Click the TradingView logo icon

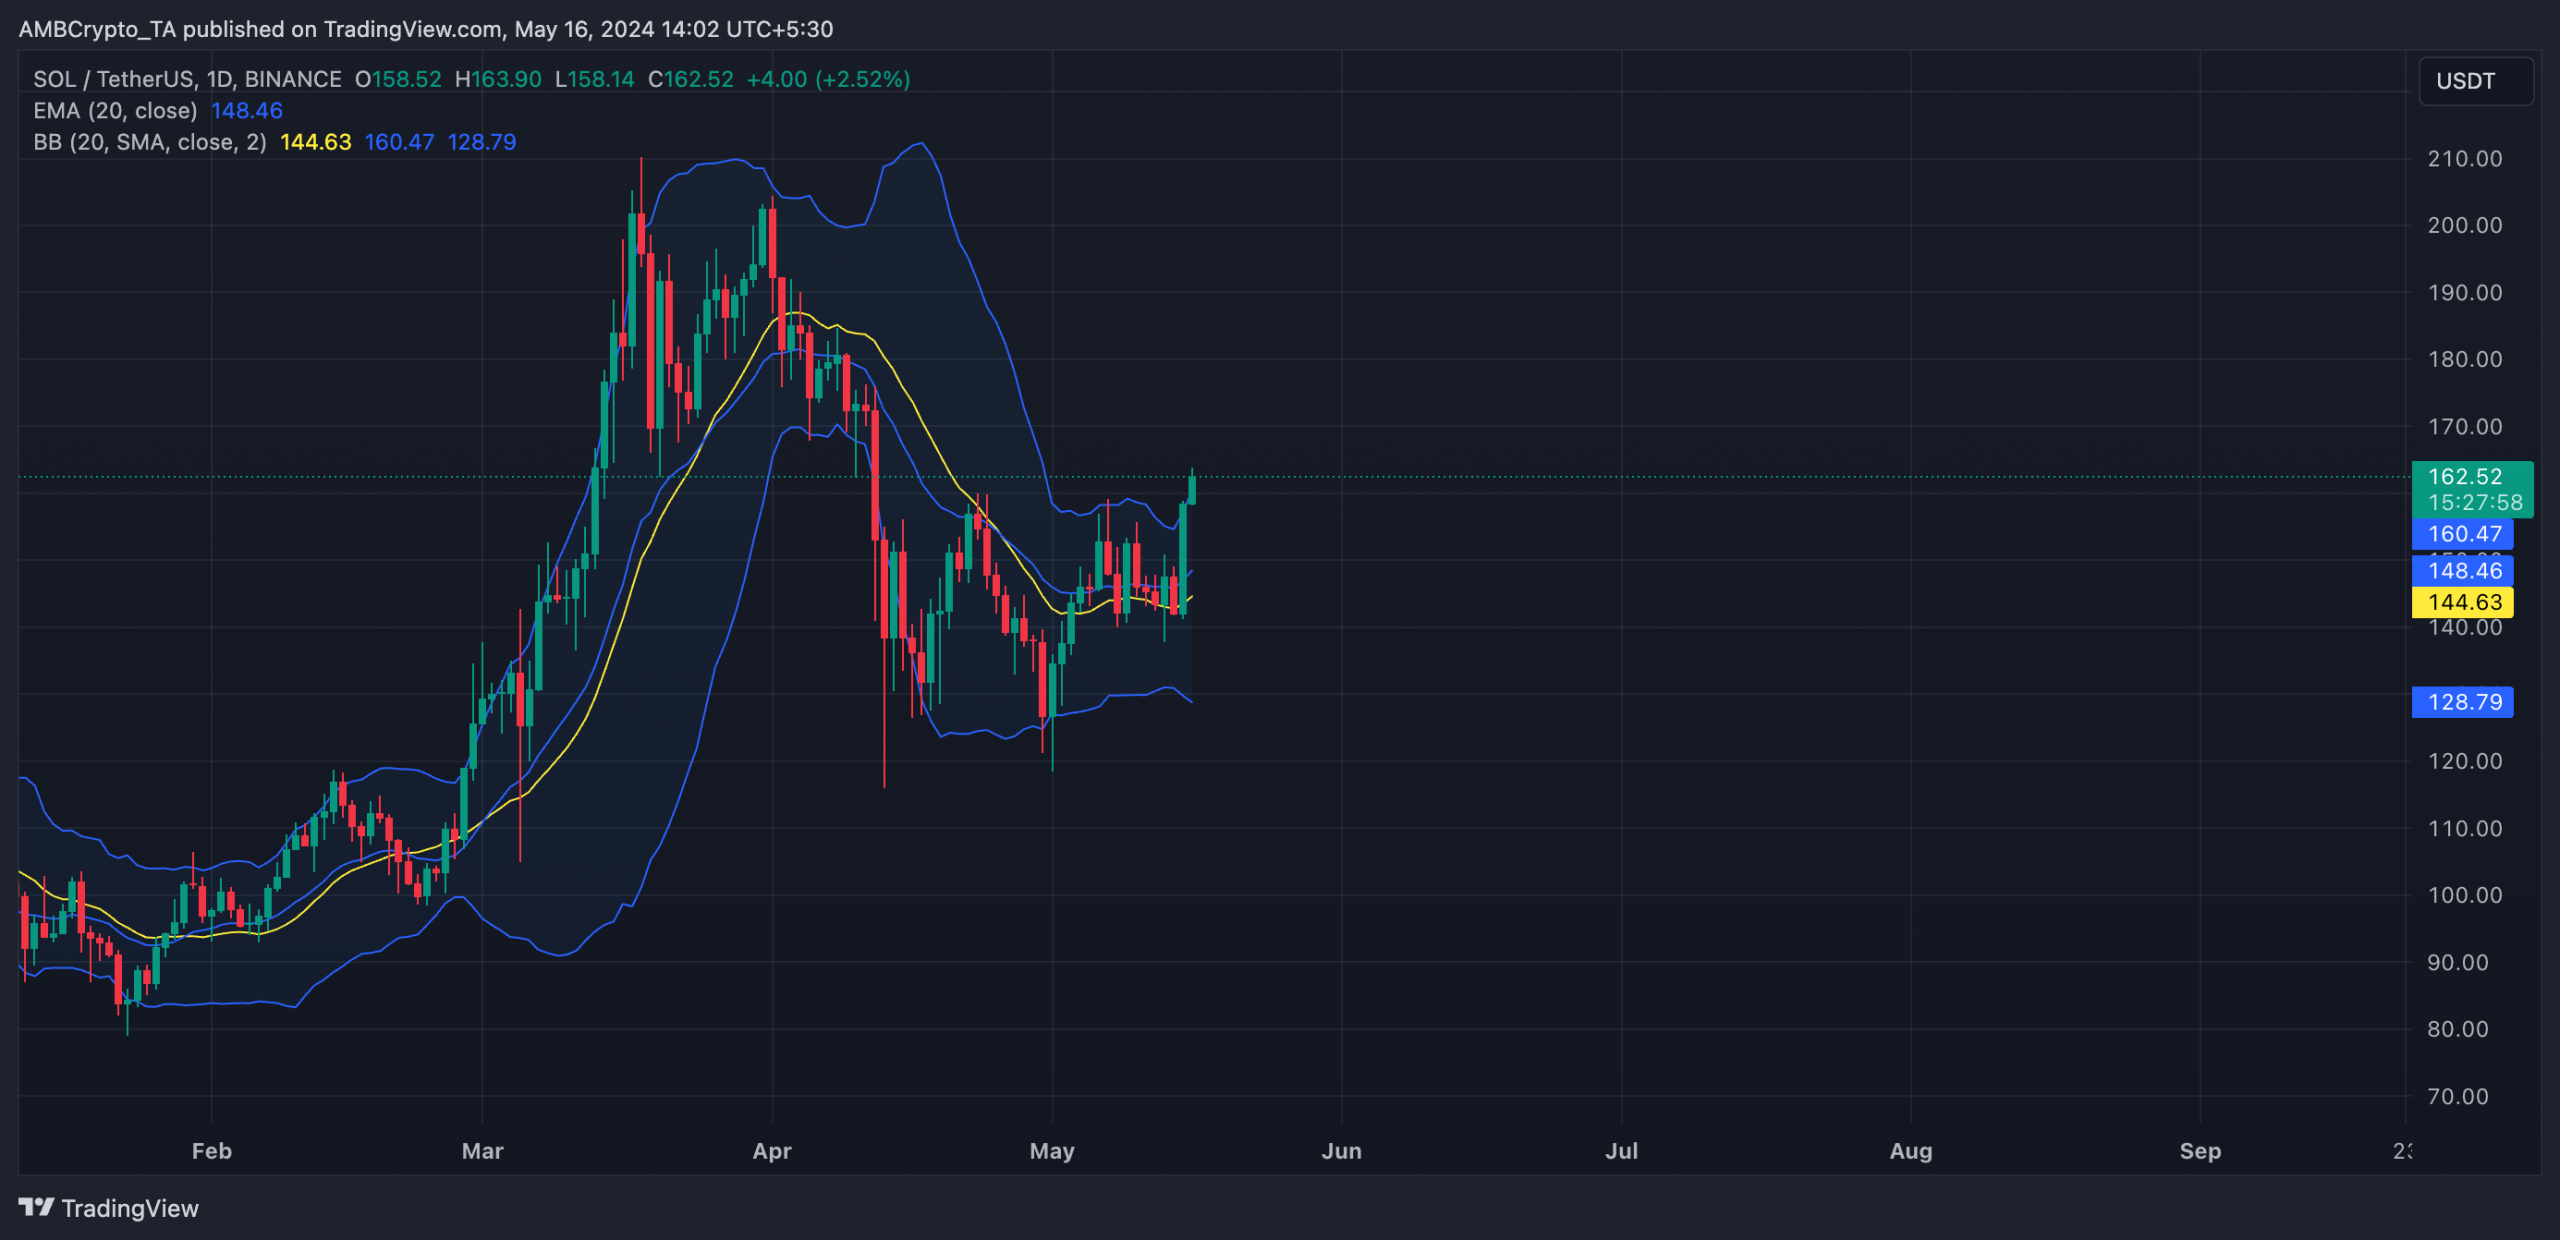[36, 1207]
